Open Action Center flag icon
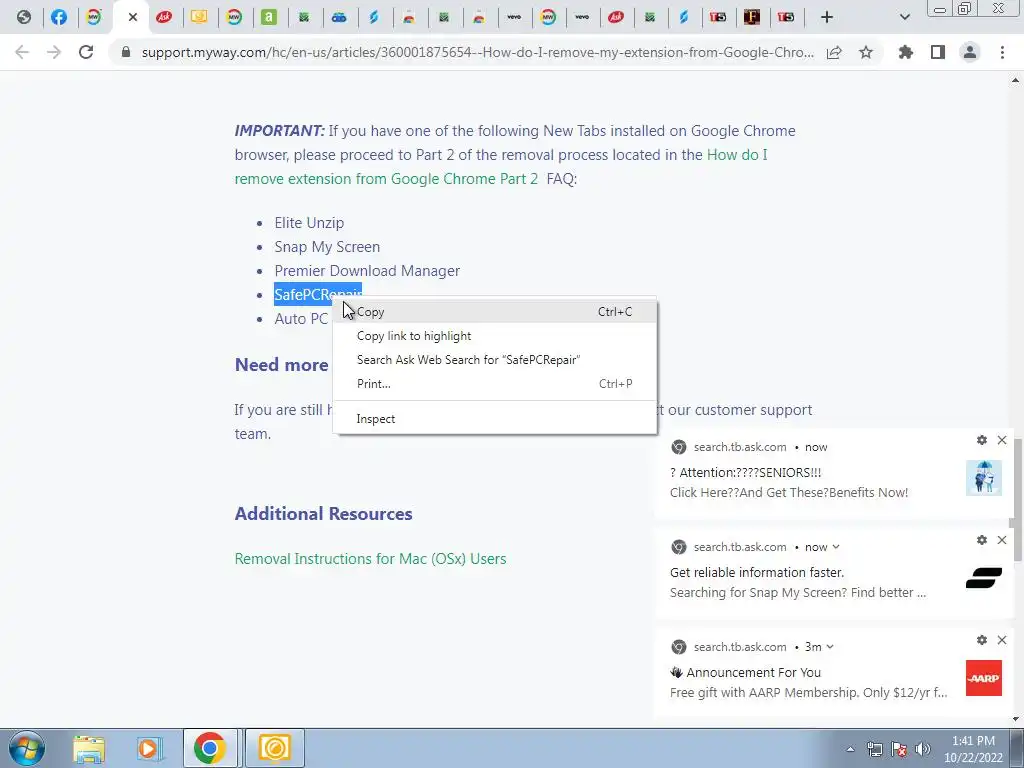The width and height of the screenshot is (1024, 768). pos(899,749)
